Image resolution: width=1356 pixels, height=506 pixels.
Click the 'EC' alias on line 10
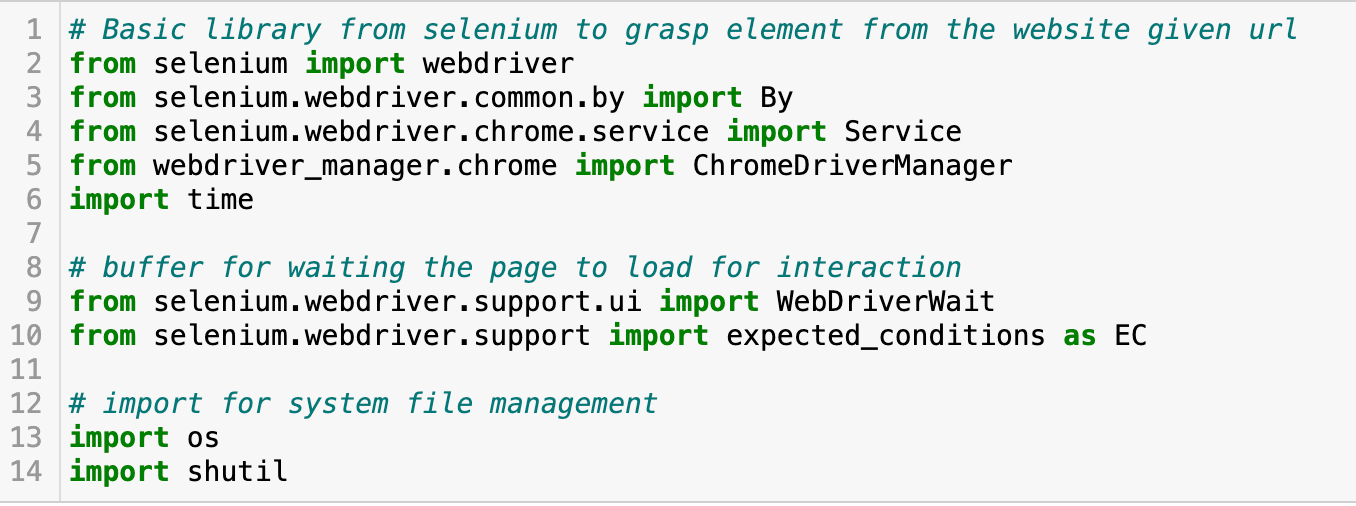coord(1130,336)
